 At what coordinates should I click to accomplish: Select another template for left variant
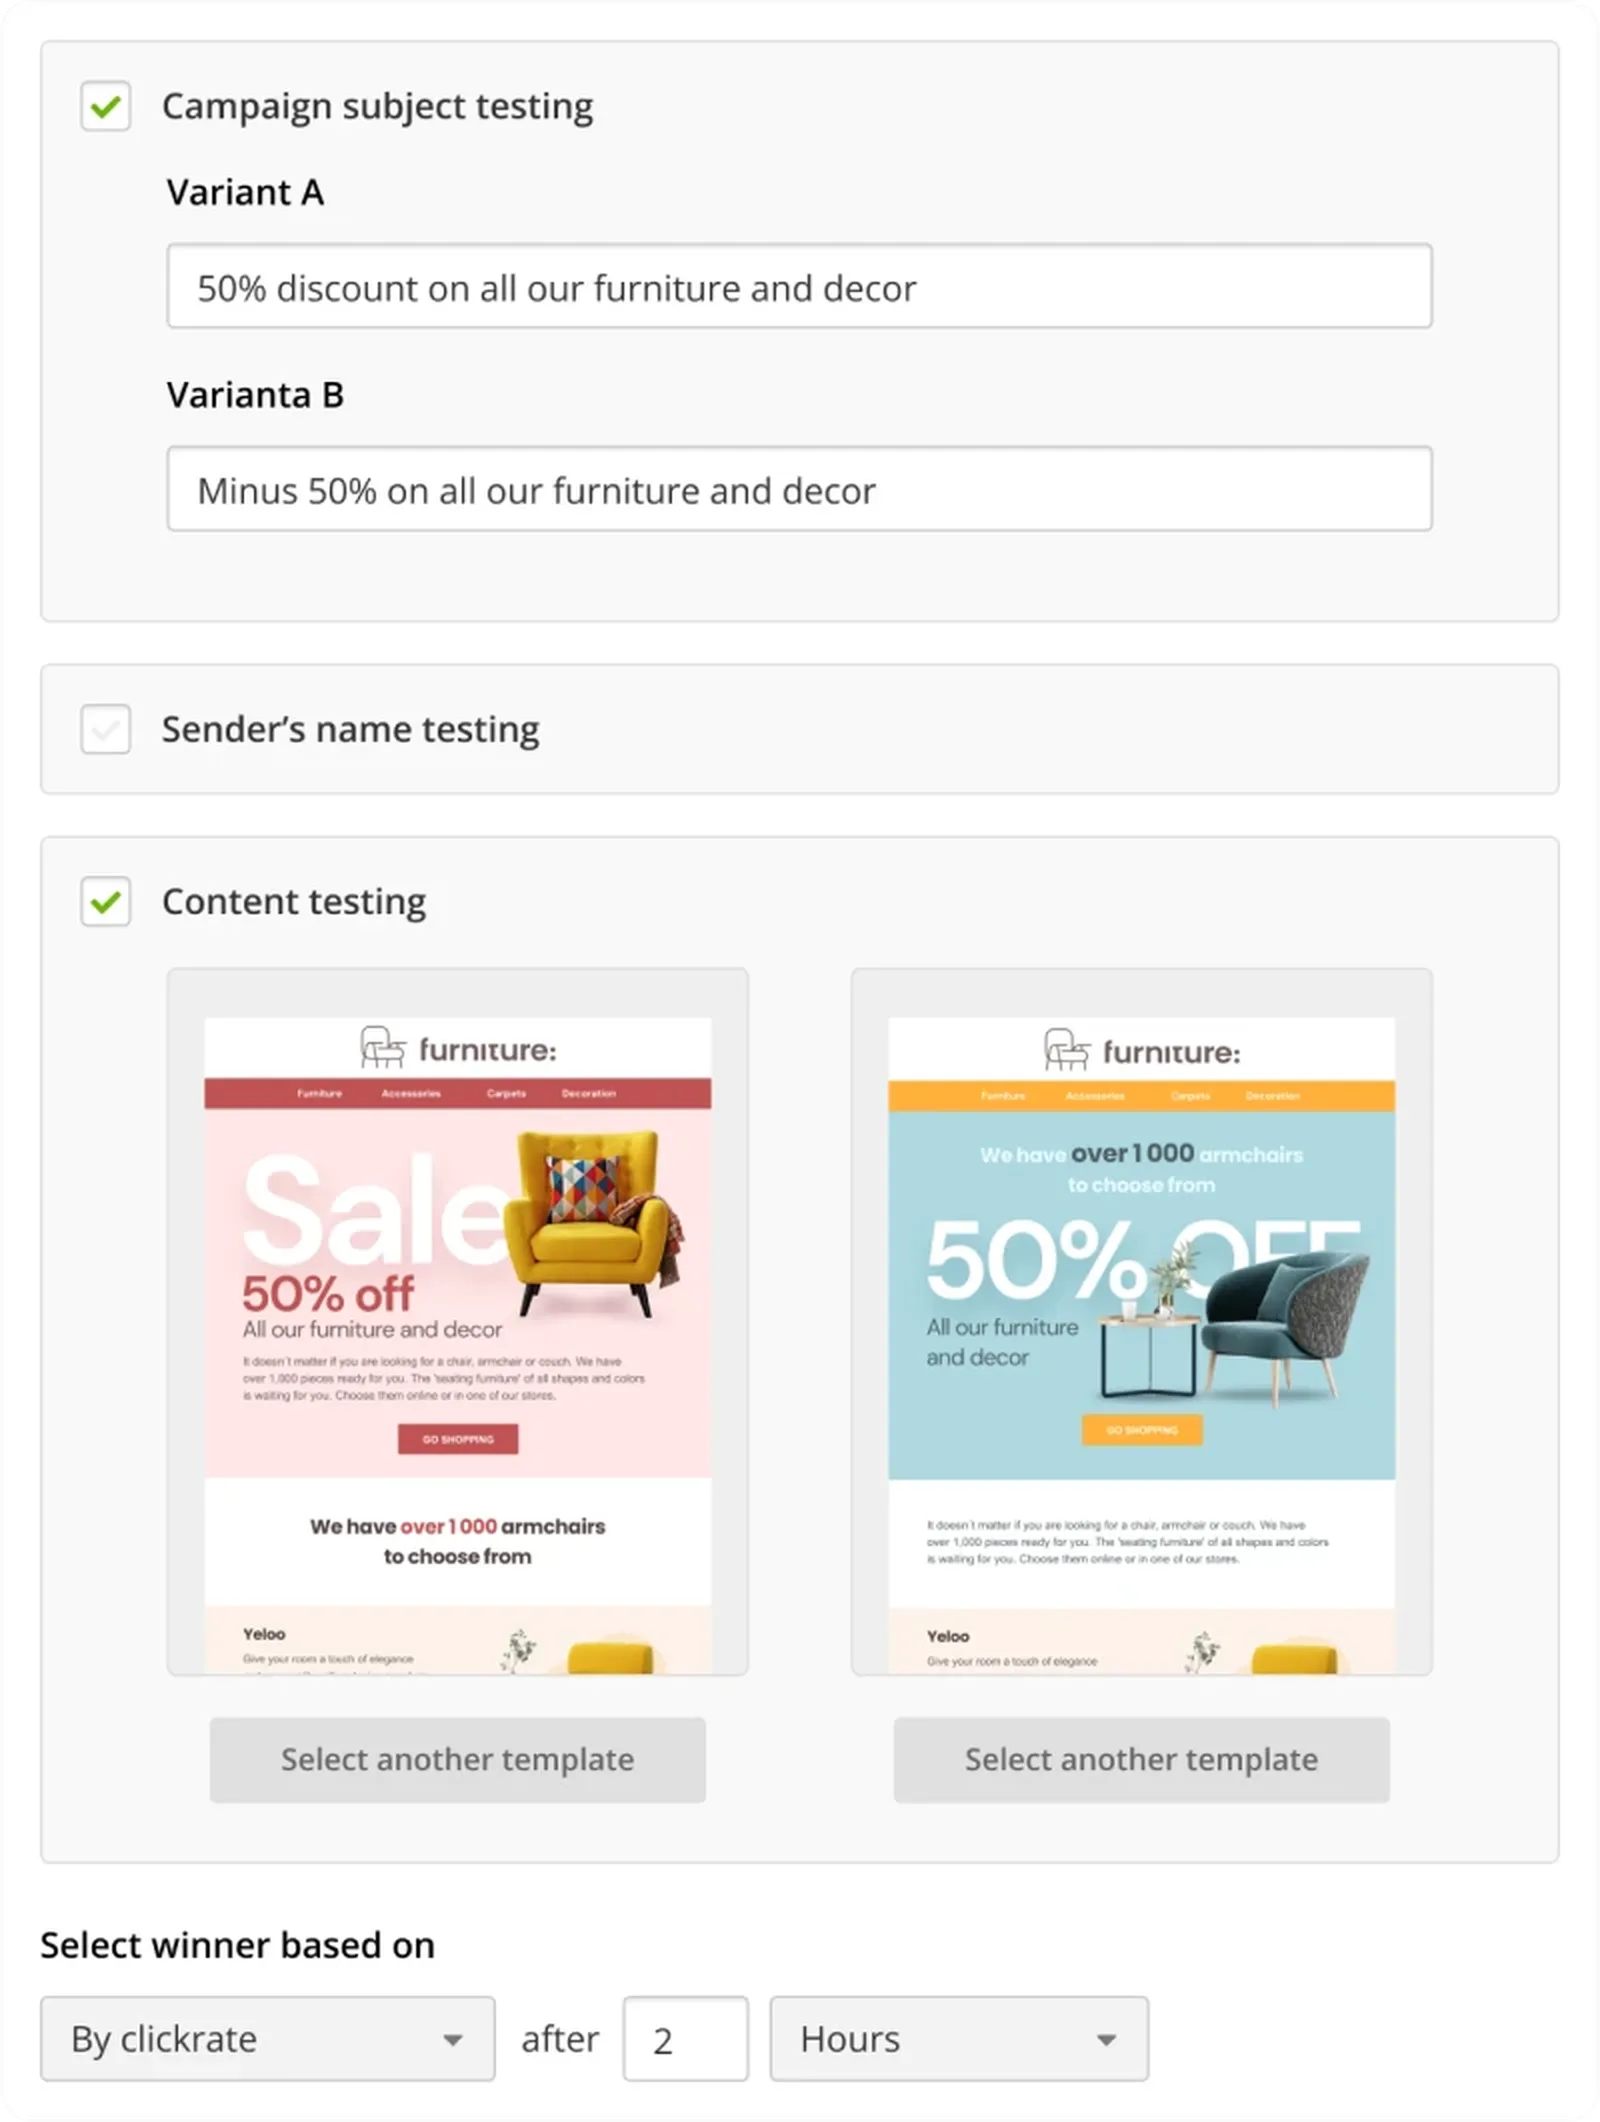point(457,1760)
